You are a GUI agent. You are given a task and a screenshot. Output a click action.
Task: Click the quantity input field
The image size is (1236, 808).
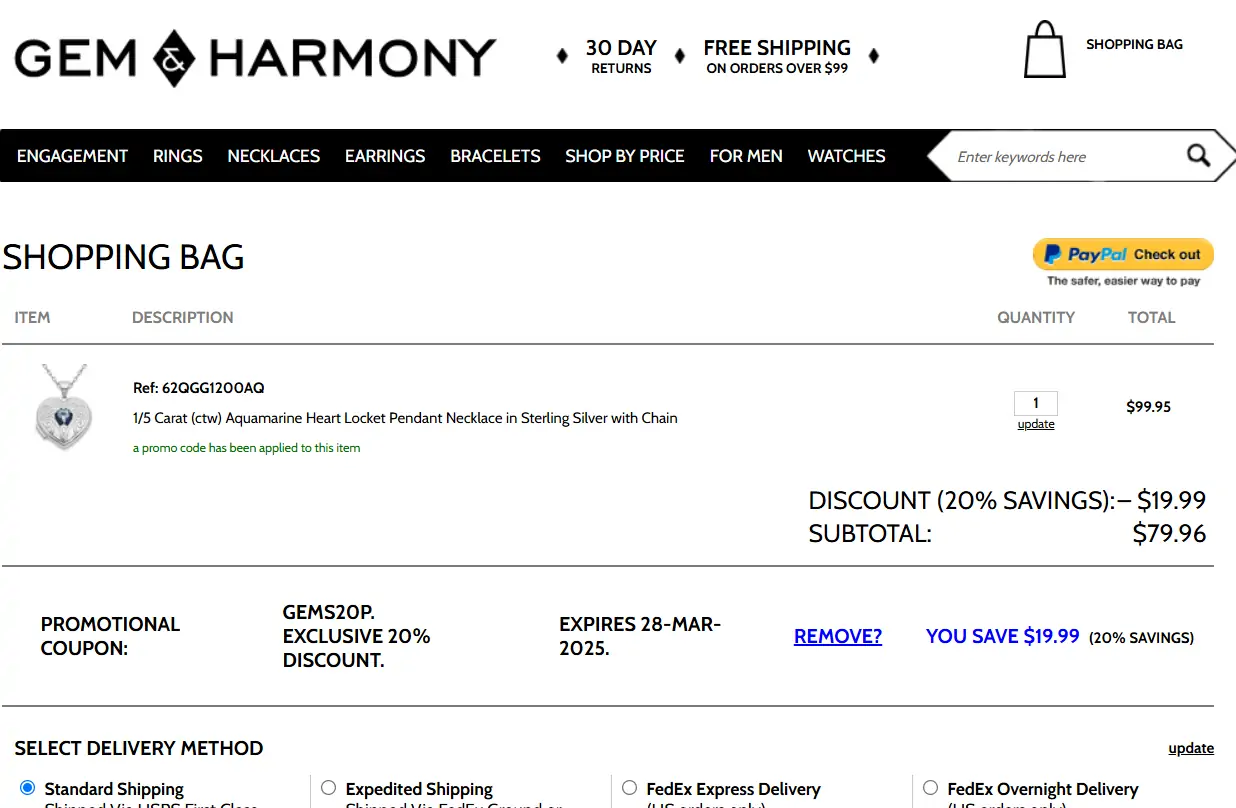click(x=1036, y=403)
